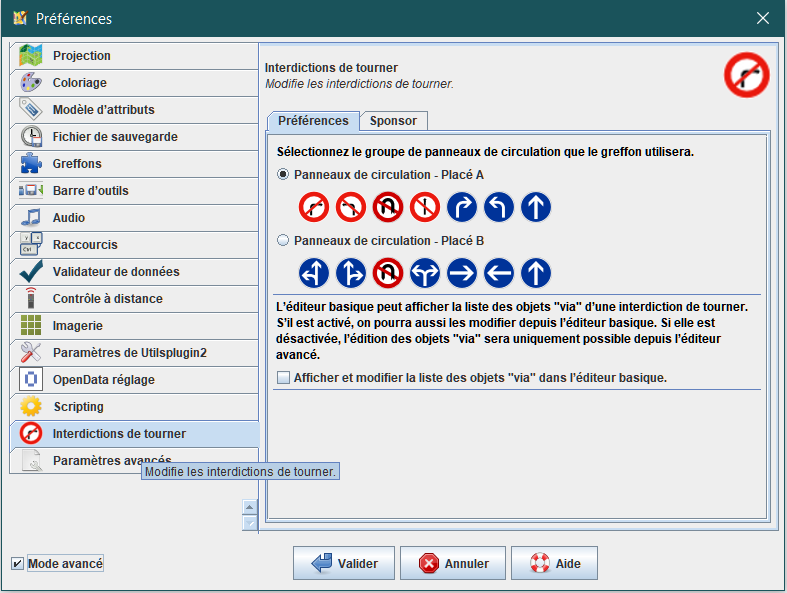Enable showing via objects in basic editor
The height and width of the screenshot is (593, 787).
pyautogui.click(x=284, y=378)
